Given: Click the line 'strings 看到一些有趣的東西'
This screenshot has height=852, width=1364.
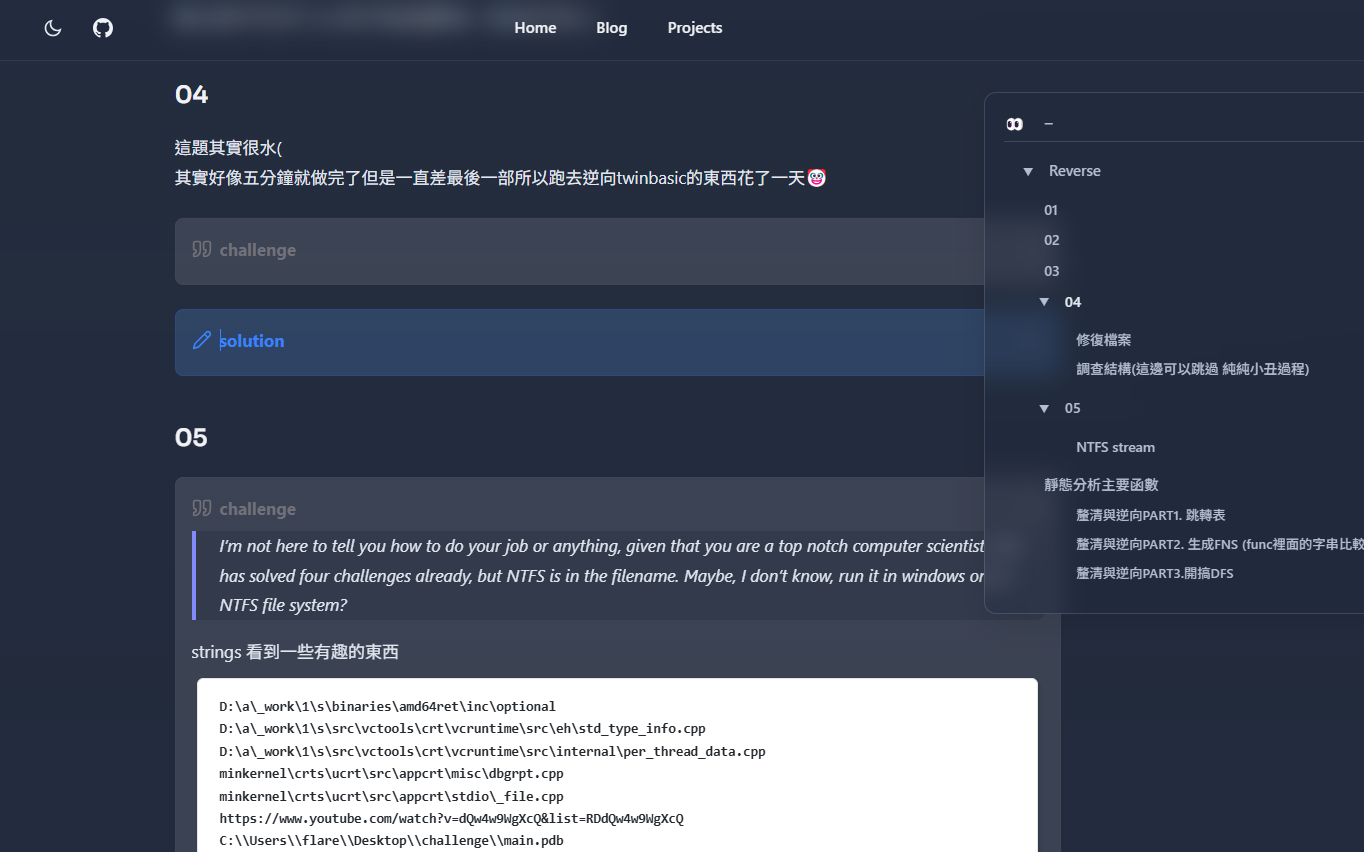Looking at the screenshot, I should point(295,652).
